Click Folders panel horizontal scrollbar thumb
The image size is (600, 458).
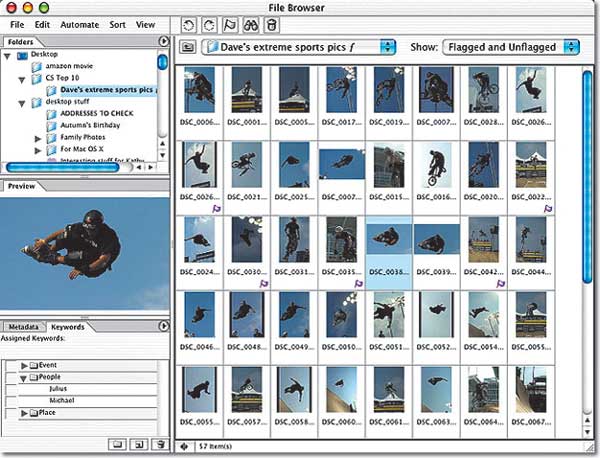63,167
